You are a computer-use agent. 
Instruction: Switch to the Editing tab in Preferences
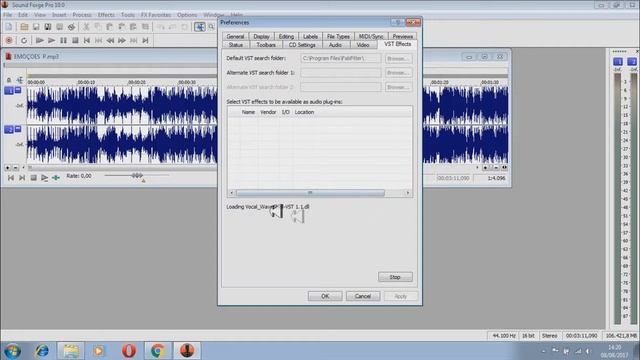[286, 36]
